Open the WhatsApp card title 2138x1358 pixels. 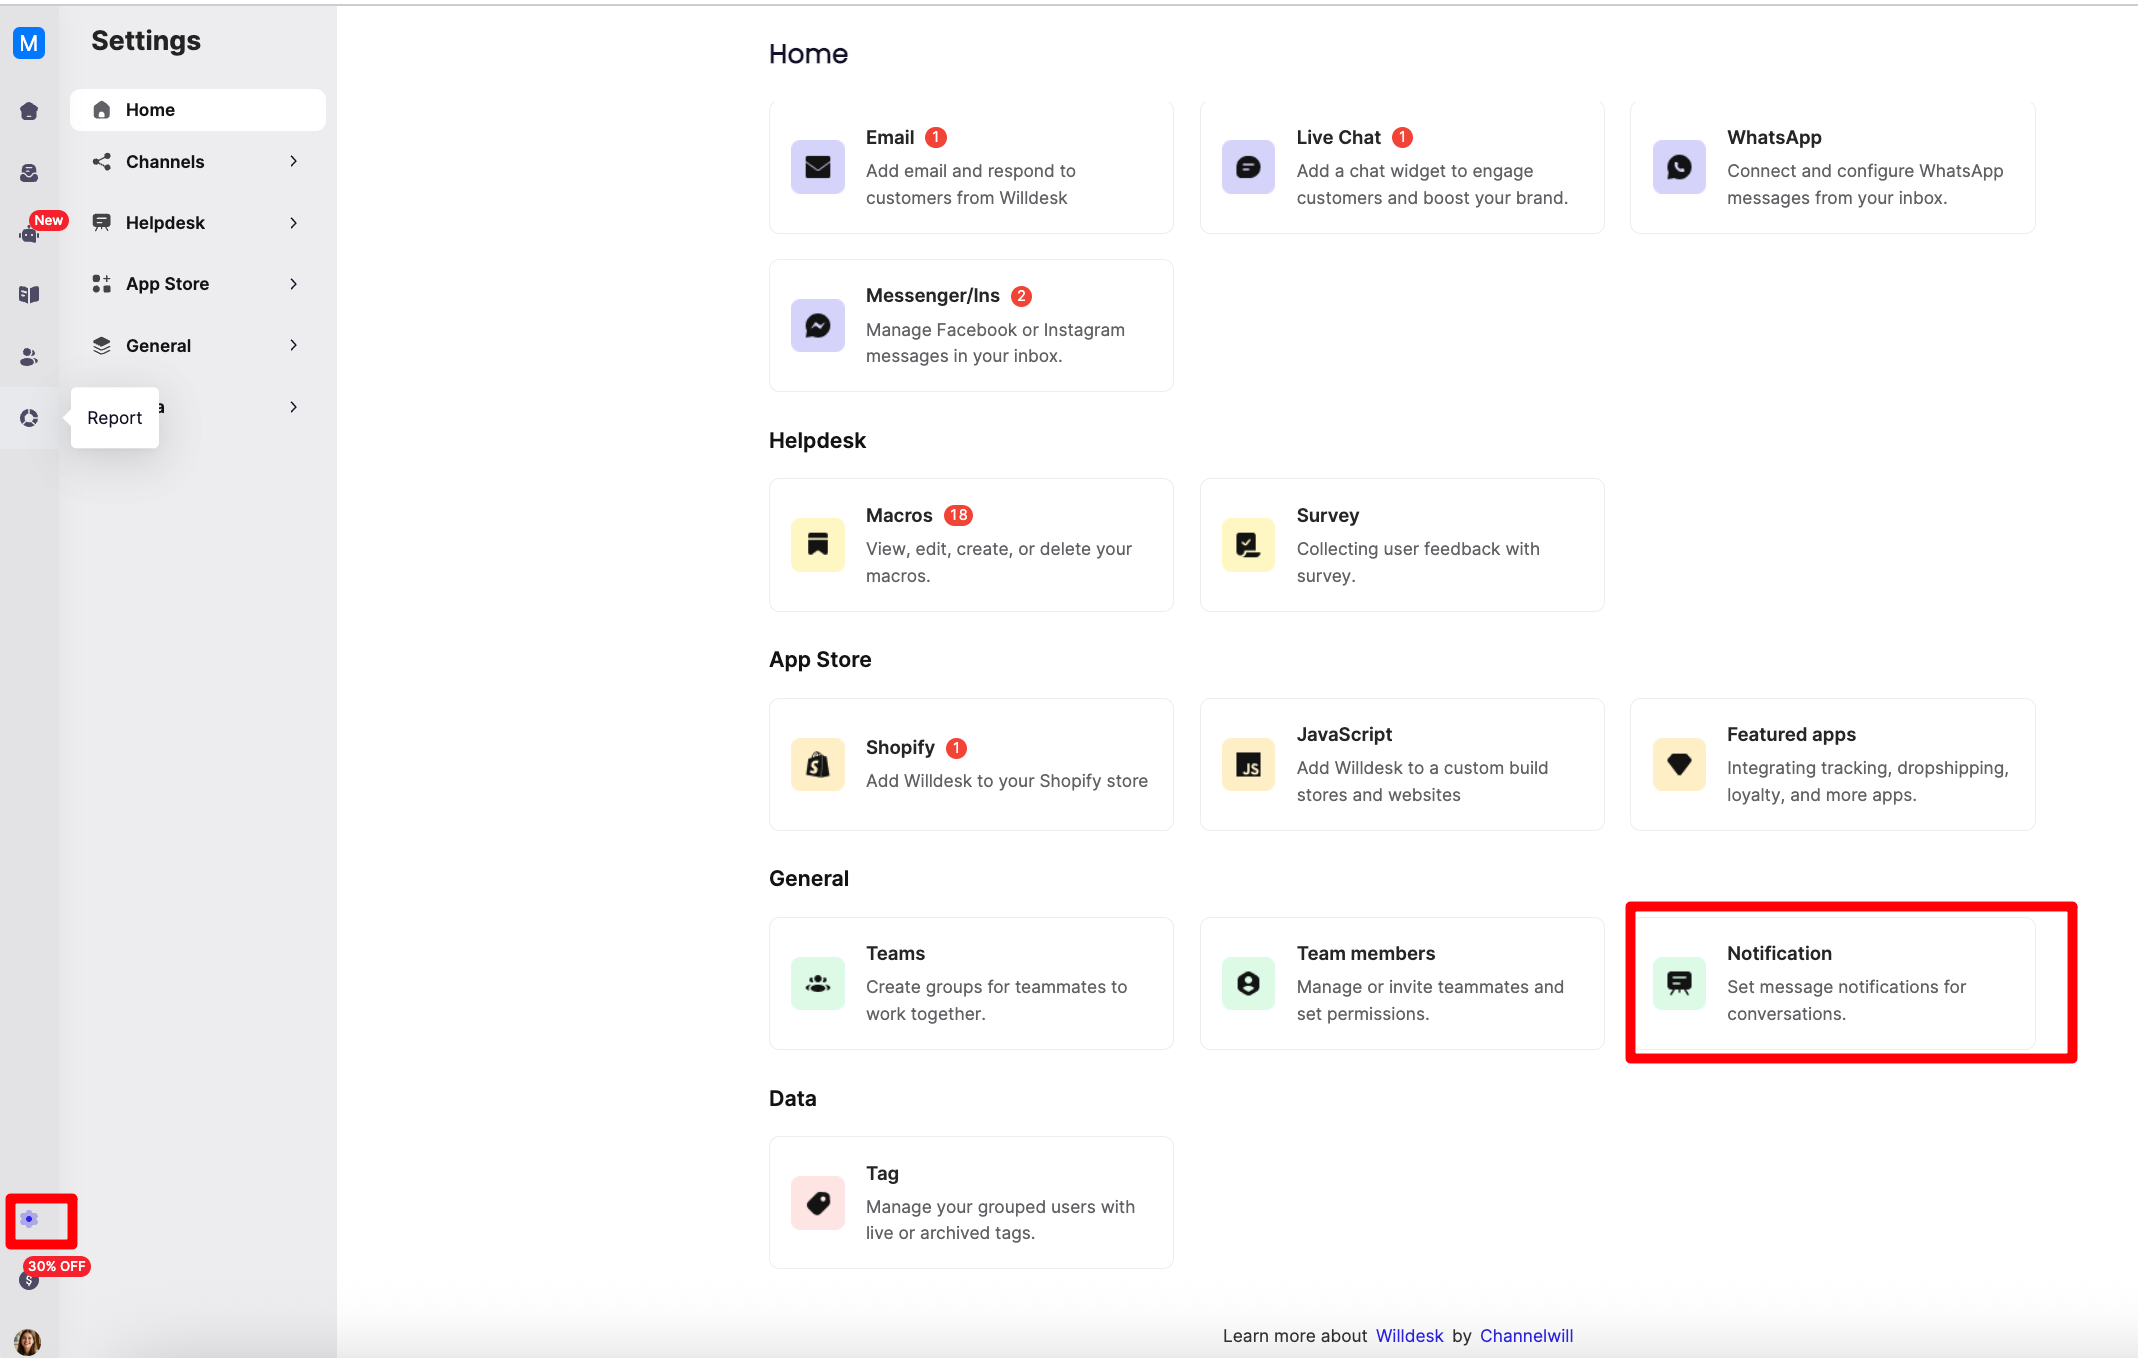(x=1774, y=137)
